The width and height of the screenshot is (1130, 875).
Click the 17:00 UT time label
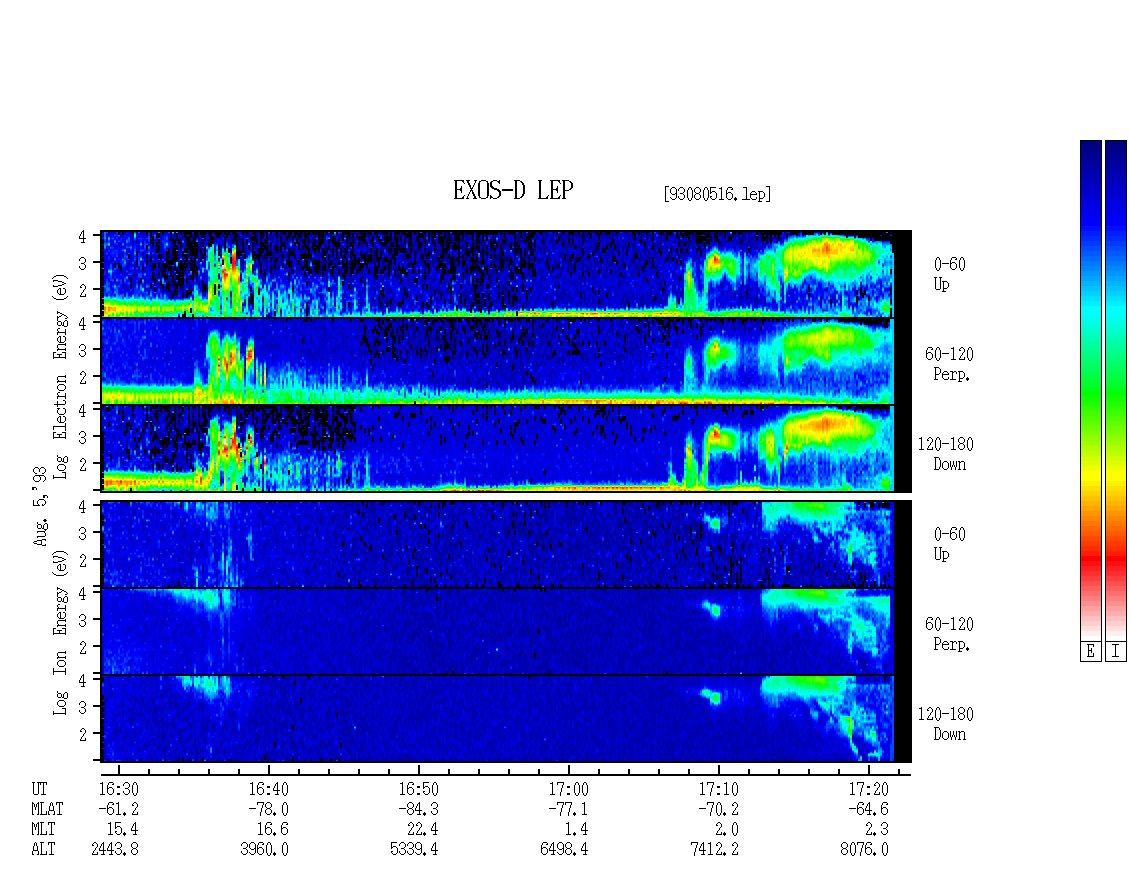tap(568, 789)
